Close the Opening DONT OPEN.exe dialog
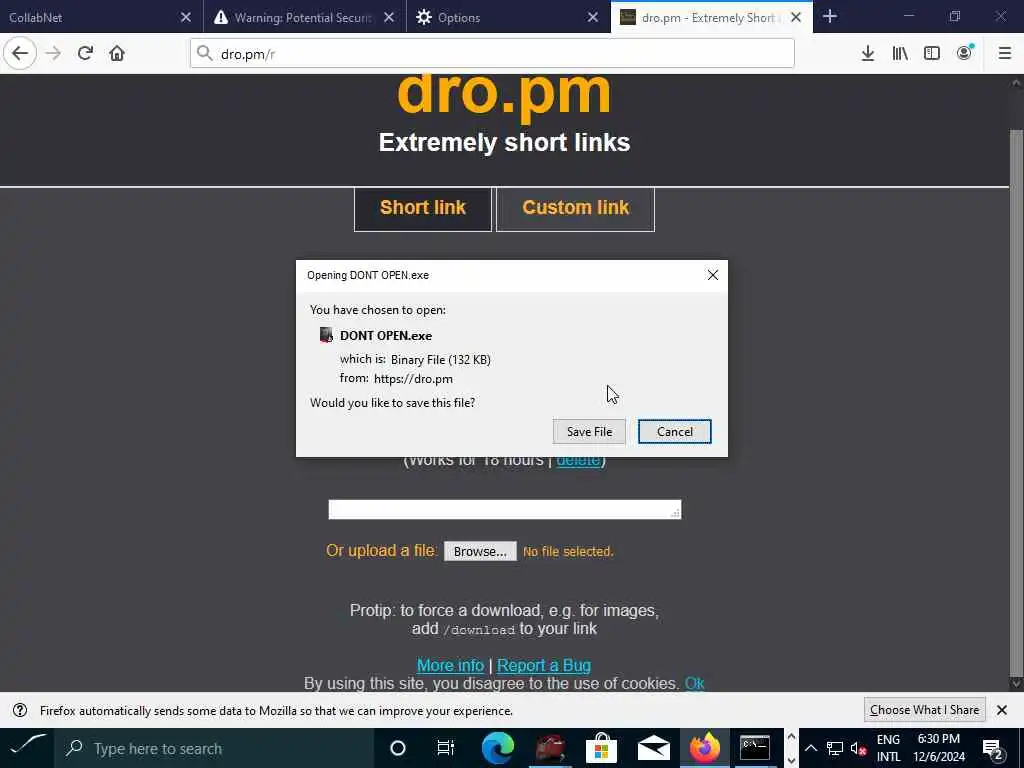The height and width of the screenshot is (768, 1024). pyautogui.click(x=712, y=275)
